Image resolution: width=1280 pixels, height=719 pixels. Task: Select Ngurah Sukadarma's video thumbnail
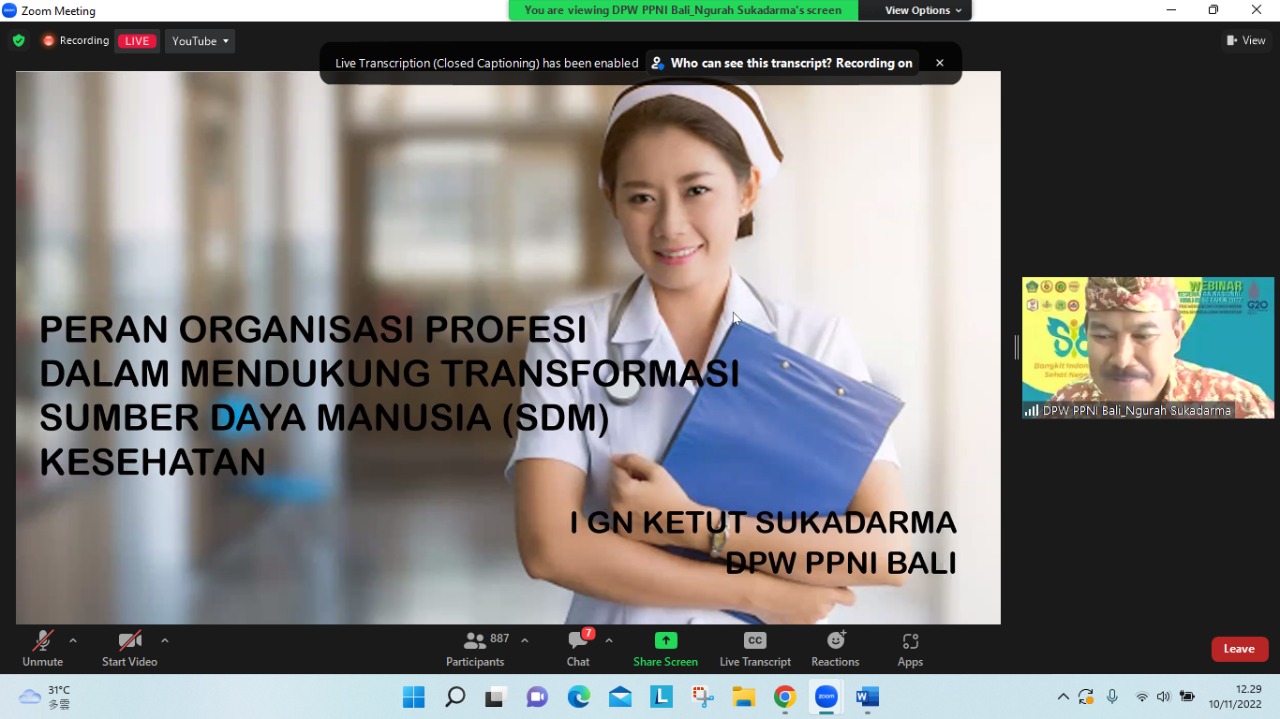(x=1148, y=348)
